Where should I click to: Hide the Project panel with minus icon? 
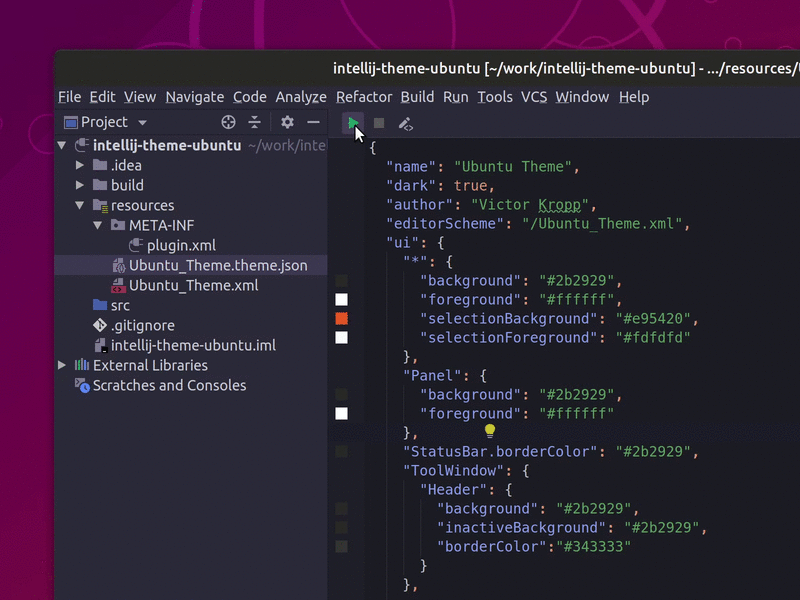[313, 122]
